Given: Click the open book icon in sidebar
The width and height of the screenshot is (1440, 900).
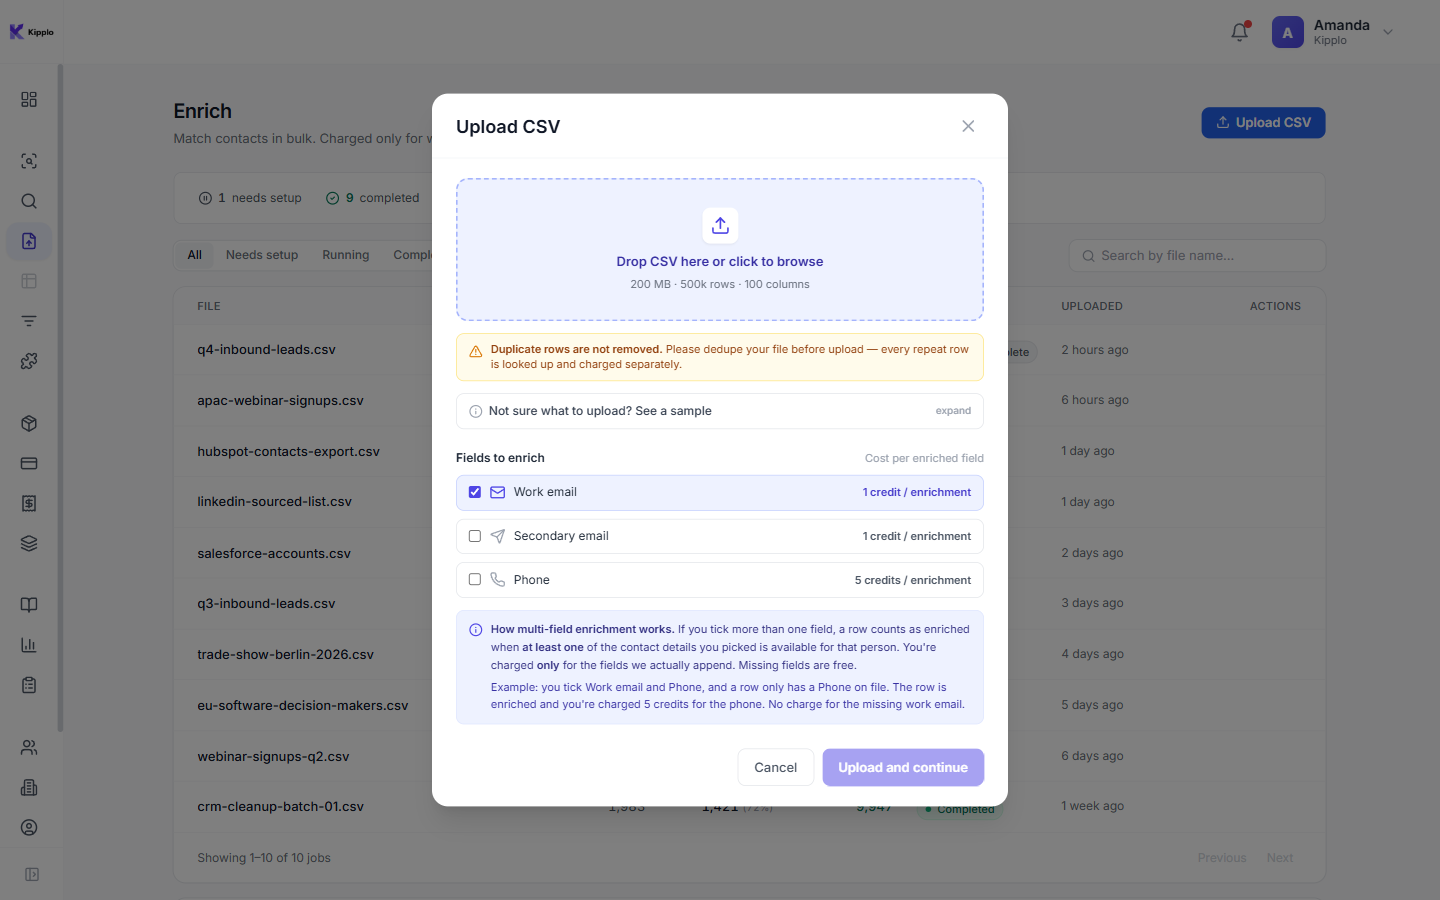Looking at the screenshot, I should [29, 605].
